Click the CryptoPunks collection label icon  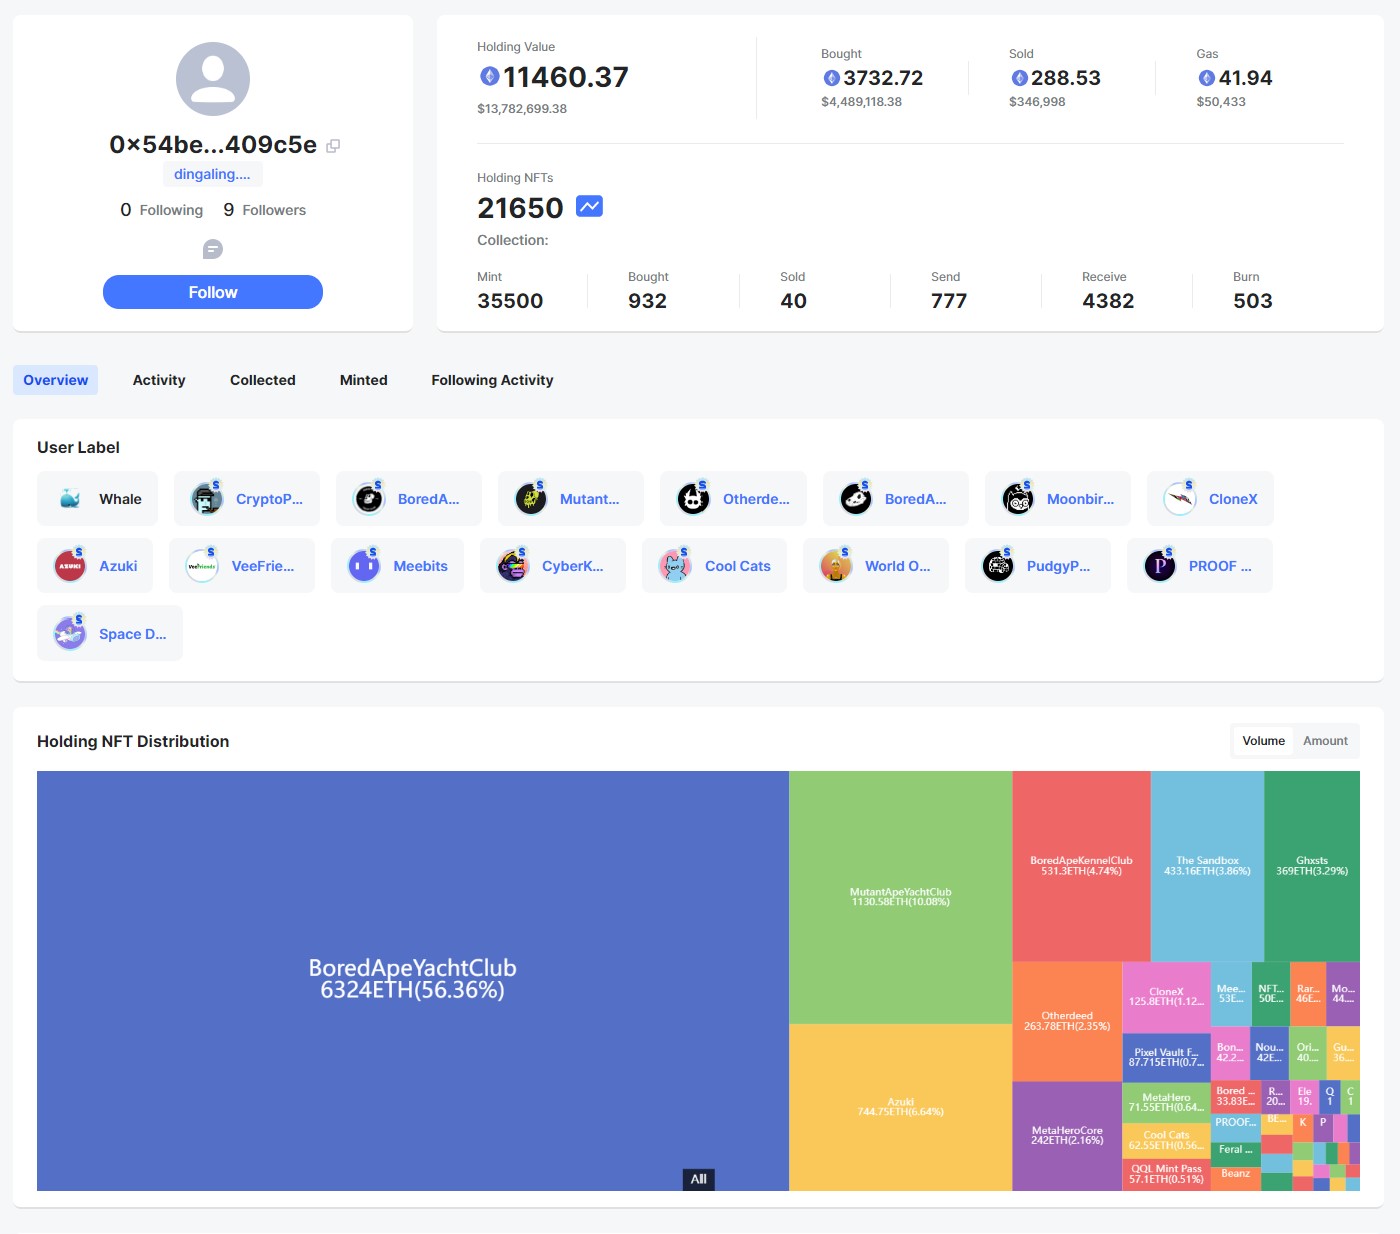[x=207, y=499]
